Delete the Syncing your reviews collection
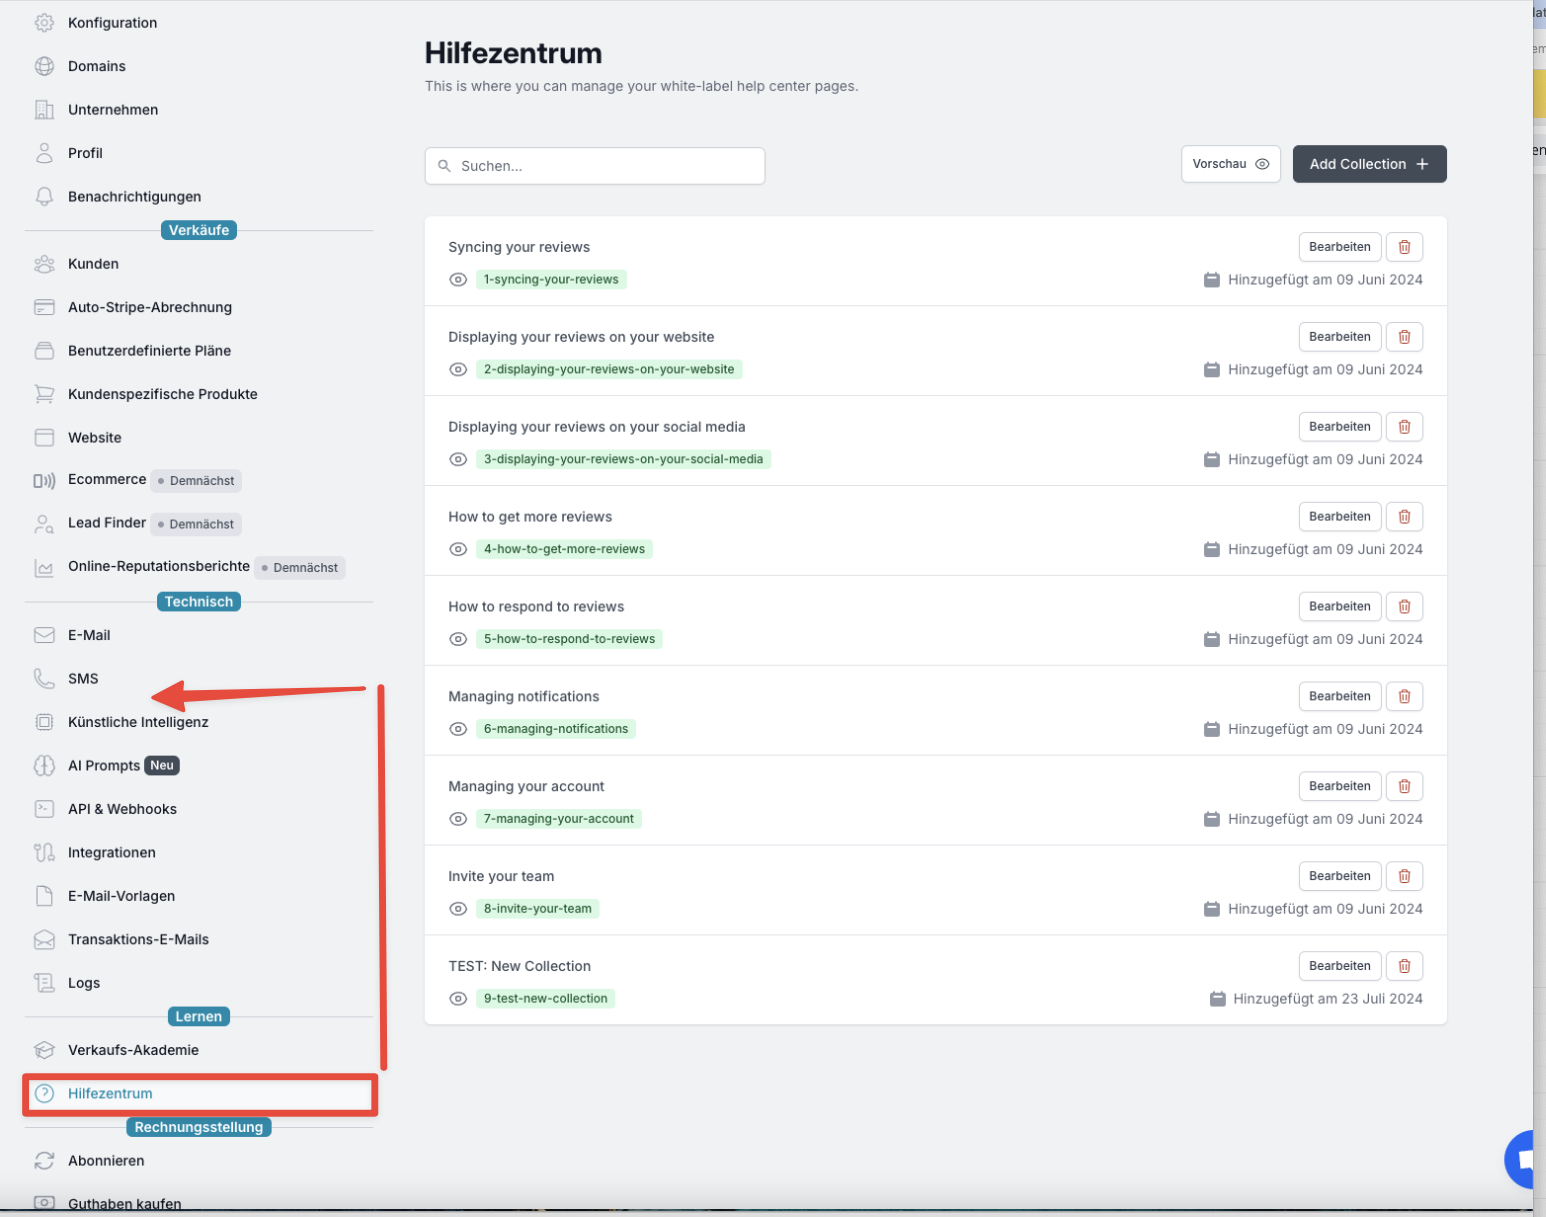1546x1217 pixels. [x=1404, y=247]
